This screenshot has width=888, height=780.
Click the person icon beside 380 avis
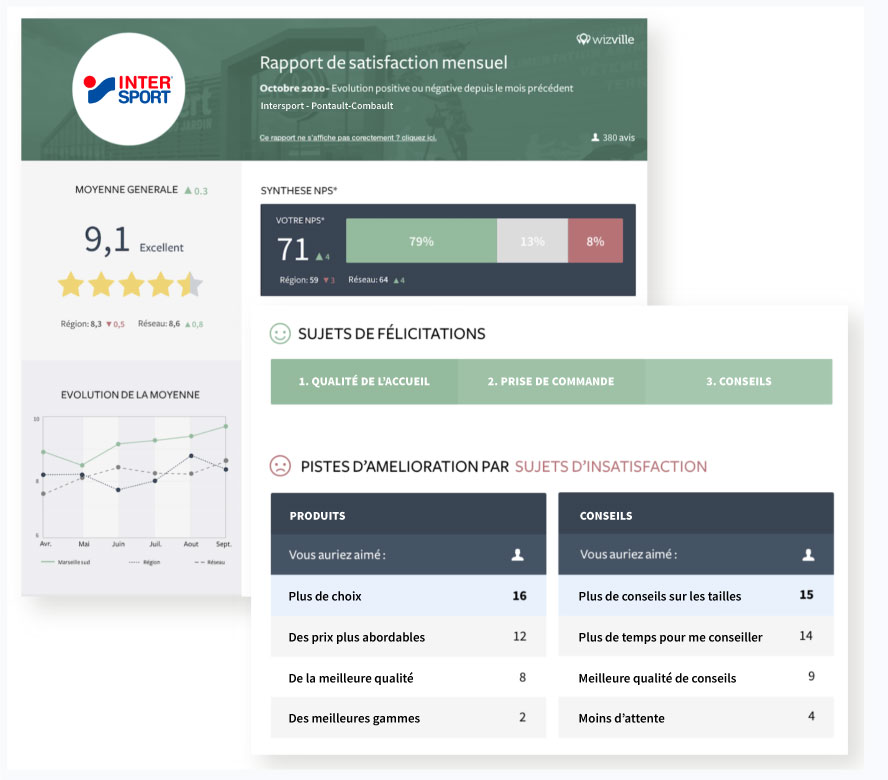coord(596,137)
